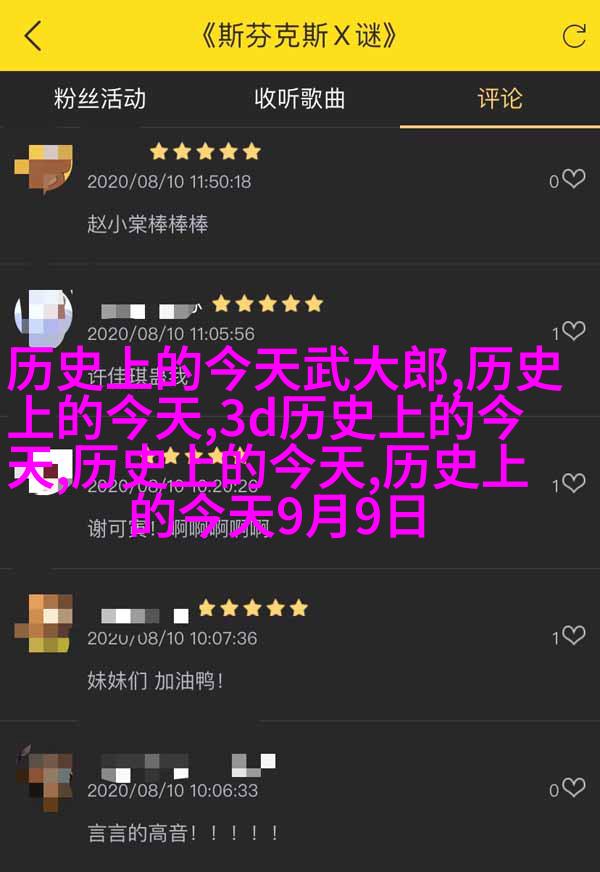Like the 赵小棠棒棒棒 comment heart
Image resolution: width=600 pixels, height=872 pixels.
pyautogui.click(x=573, y=179)
